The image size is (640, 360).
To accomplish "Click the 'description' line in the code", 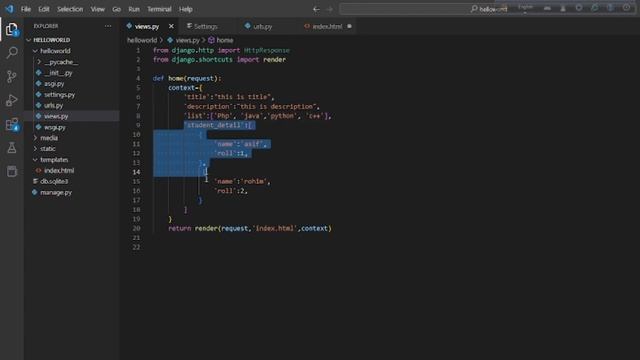I will point(252,107).
